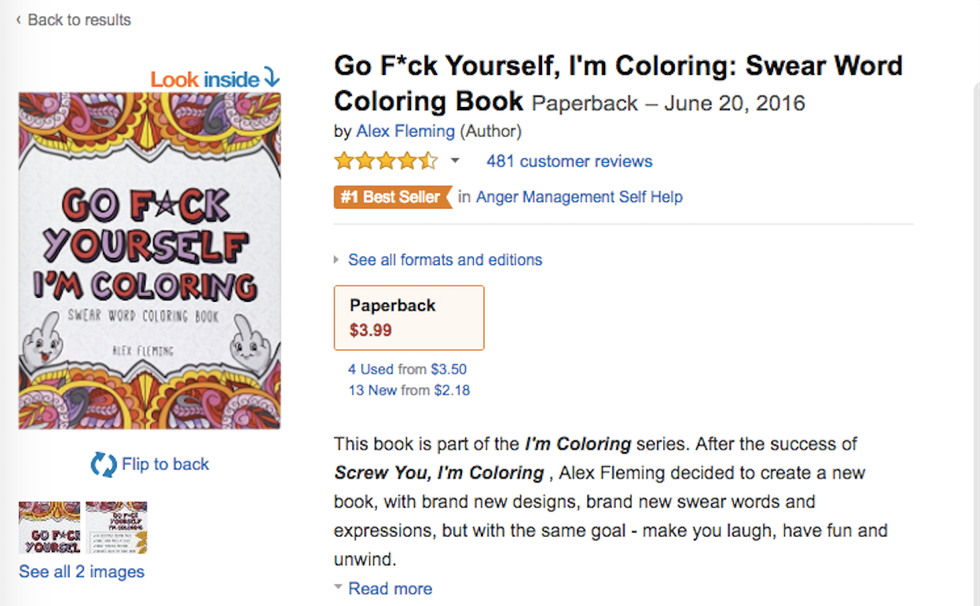View 4 Used from $3.50 offers
This screenshot has width=980, height=606.
point(407,369)
